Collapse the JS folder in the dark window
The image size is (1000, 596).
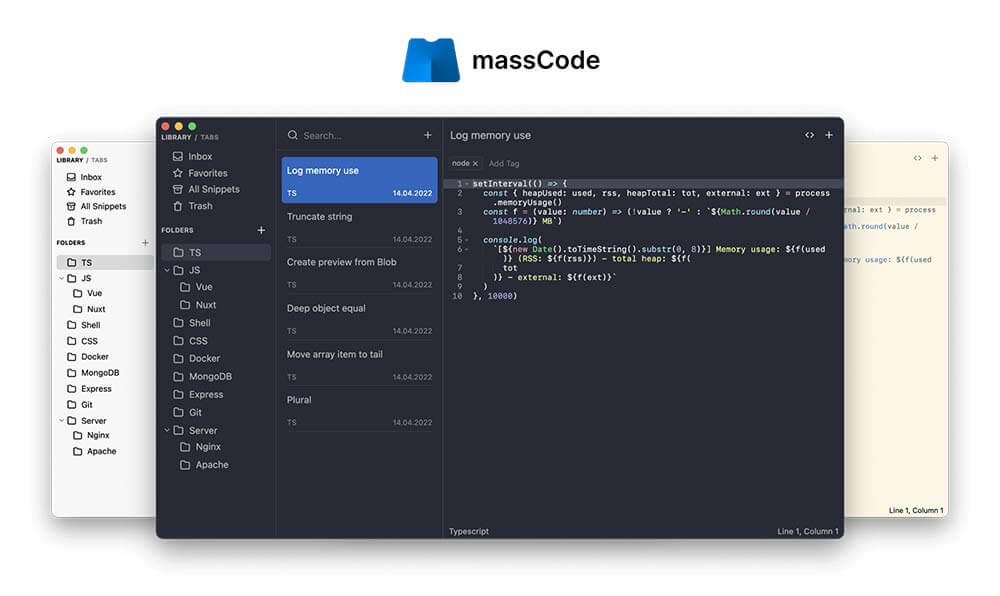(167, 270)
